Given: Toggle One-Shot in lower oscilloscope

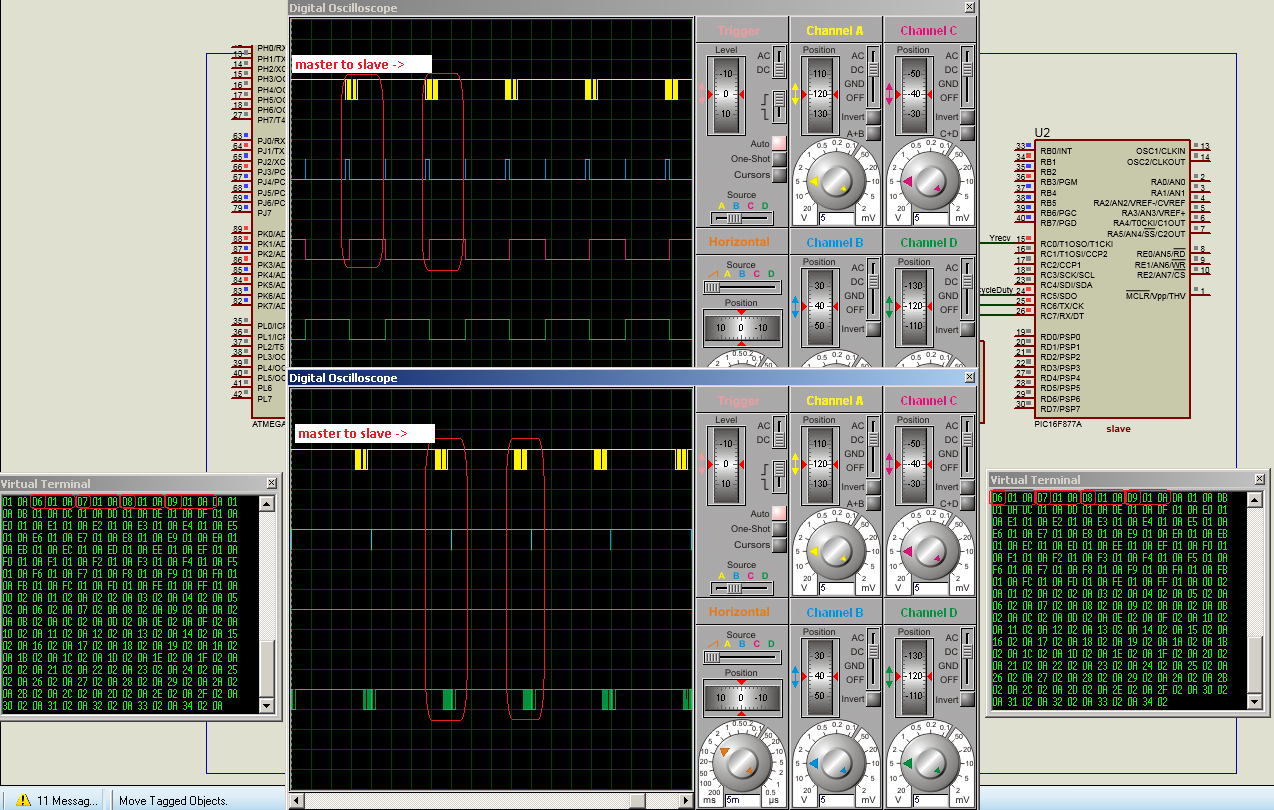Looking at the screenshot, I should coord(779,529).
